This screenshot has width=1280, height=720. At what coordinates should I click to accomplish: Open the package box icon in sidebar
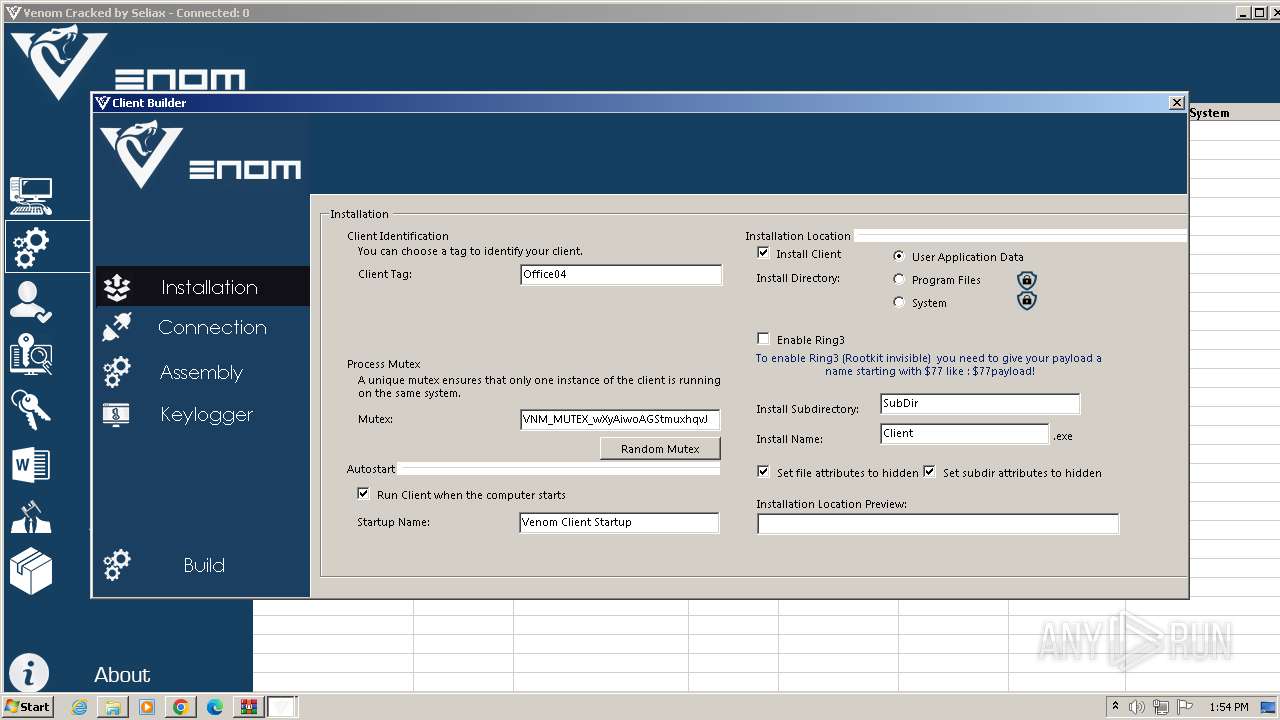click(30, 573)
